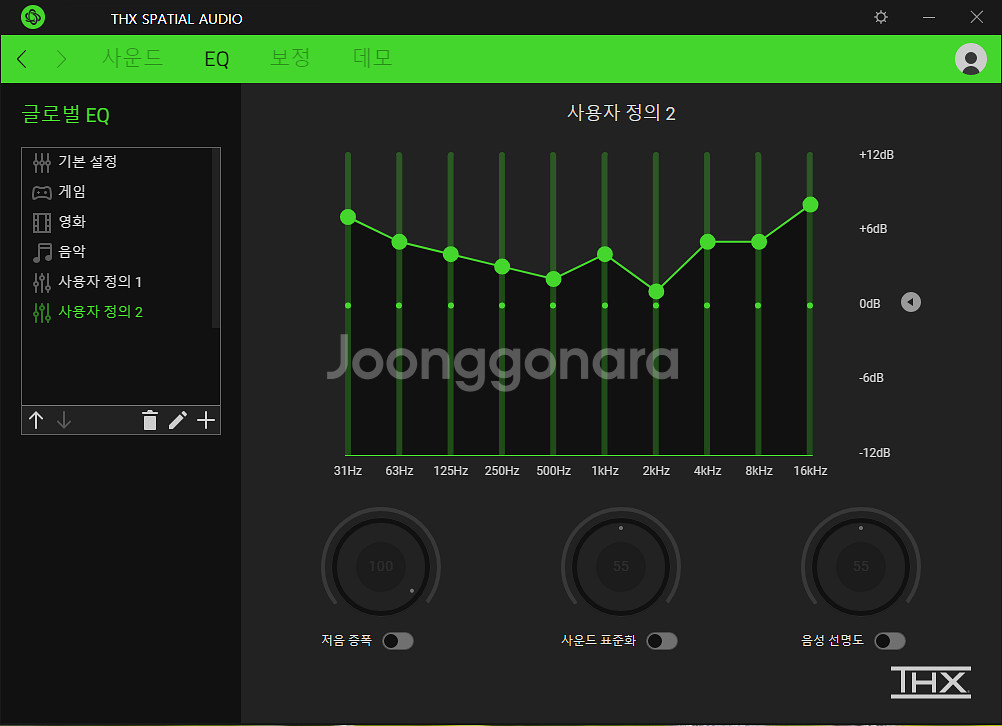The image size is (1002, 726).
Task: Click the 16kHz EQ slider handle
Action: [810, 205]
